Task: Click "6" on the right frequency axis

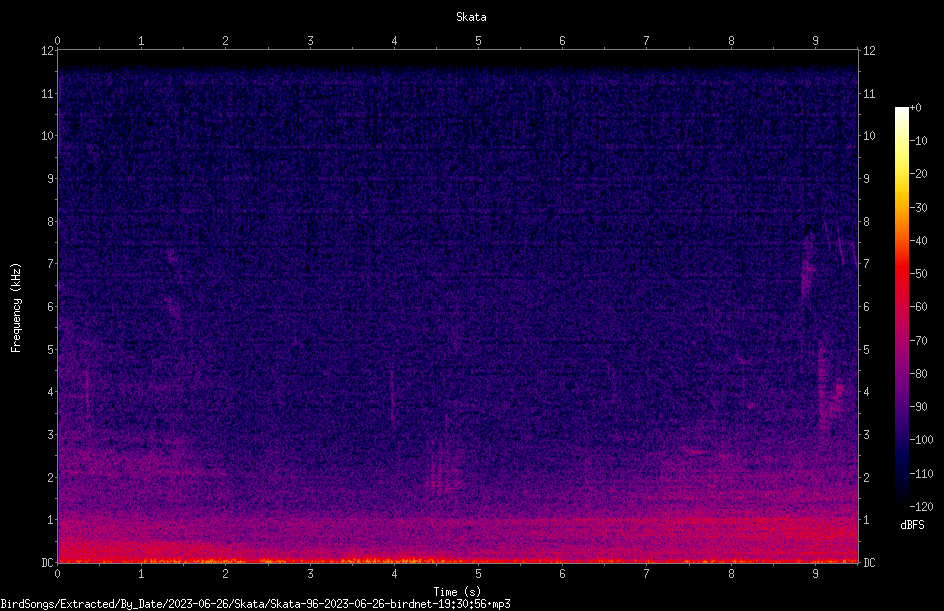Action: point(866,306)
